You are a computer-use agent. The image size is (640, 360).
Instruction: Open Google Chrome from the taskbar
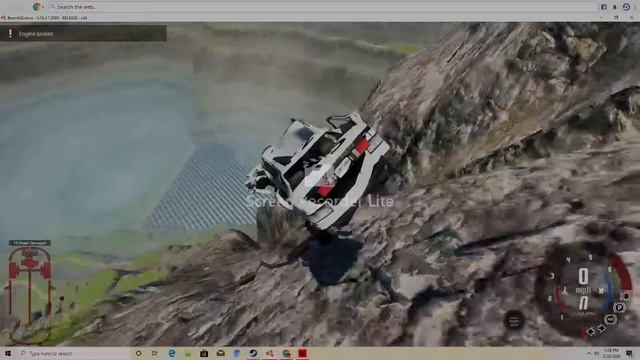287,353
